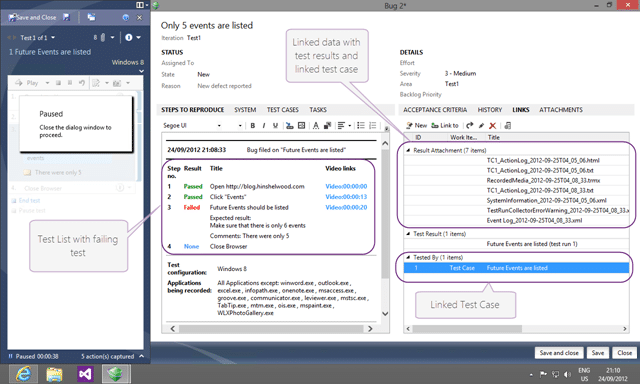Switch to the Tasks tab
640x384 pixels.
coord(318,110)
